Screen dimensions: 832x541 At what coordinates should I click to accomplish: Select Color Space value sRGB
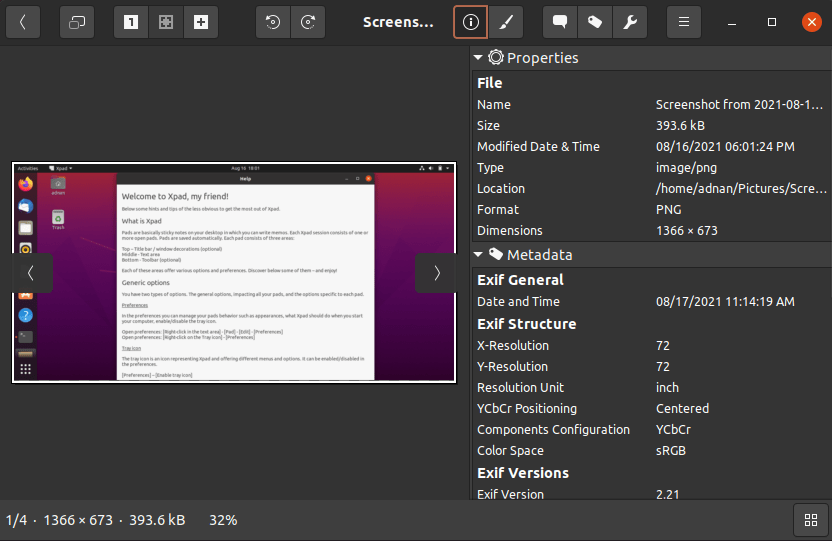(x=671, y=451)
